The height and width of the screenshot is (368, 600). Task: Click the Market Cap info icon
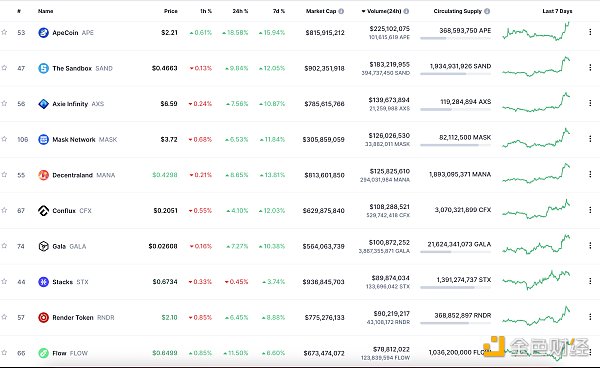pyautogui.click(x=341, y=11)
